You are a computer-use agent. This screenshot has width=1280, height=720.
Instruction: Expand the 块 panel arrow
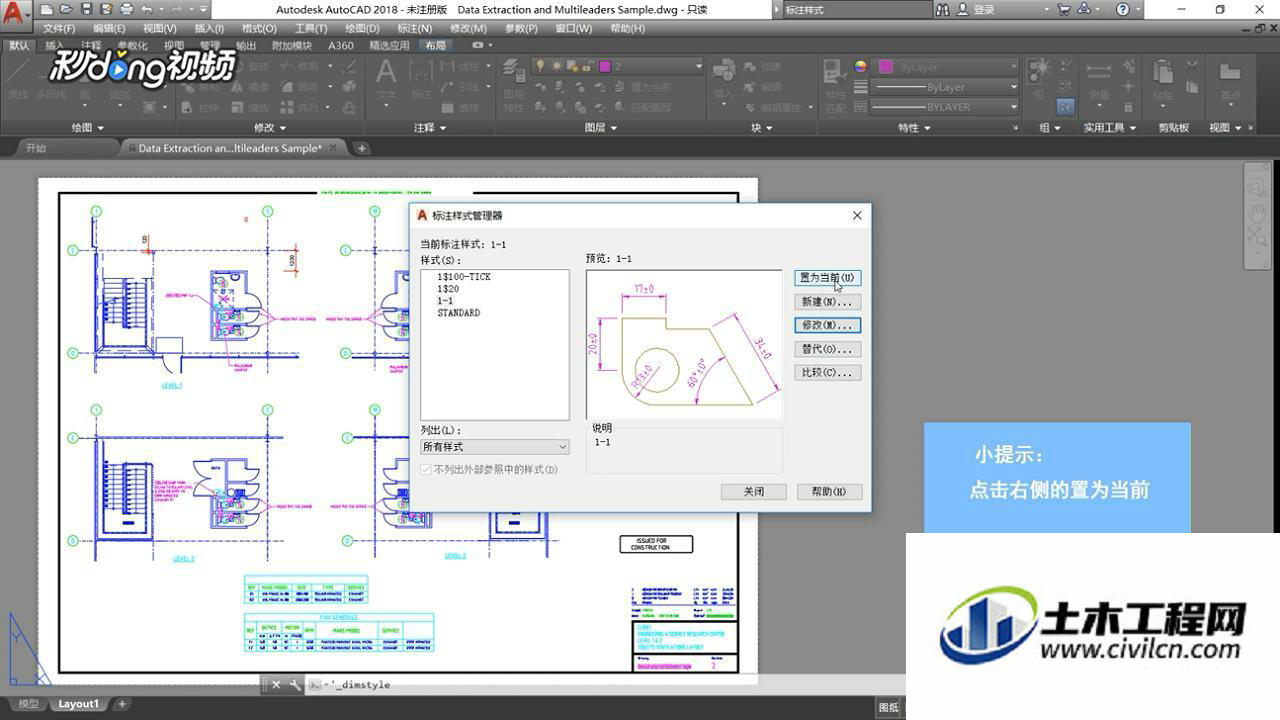point(770,128)
